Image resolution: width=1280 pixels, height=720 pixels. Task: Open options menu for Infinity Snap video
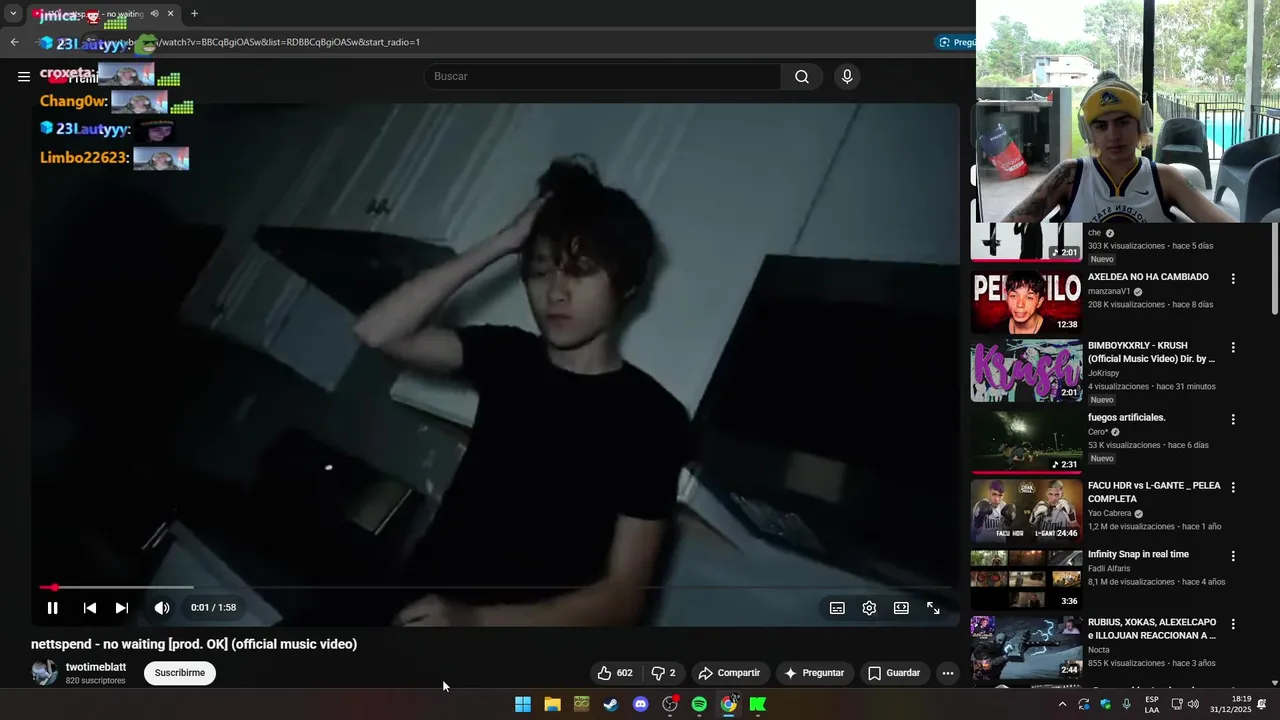(x=1233, y=556)
